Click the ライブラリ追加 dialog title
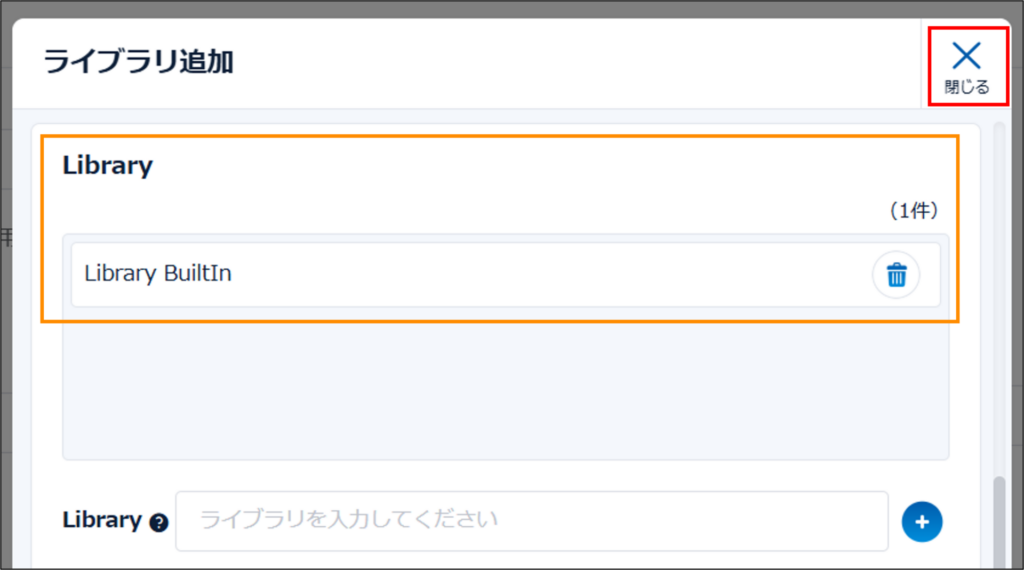 click(x=138, y=62)
